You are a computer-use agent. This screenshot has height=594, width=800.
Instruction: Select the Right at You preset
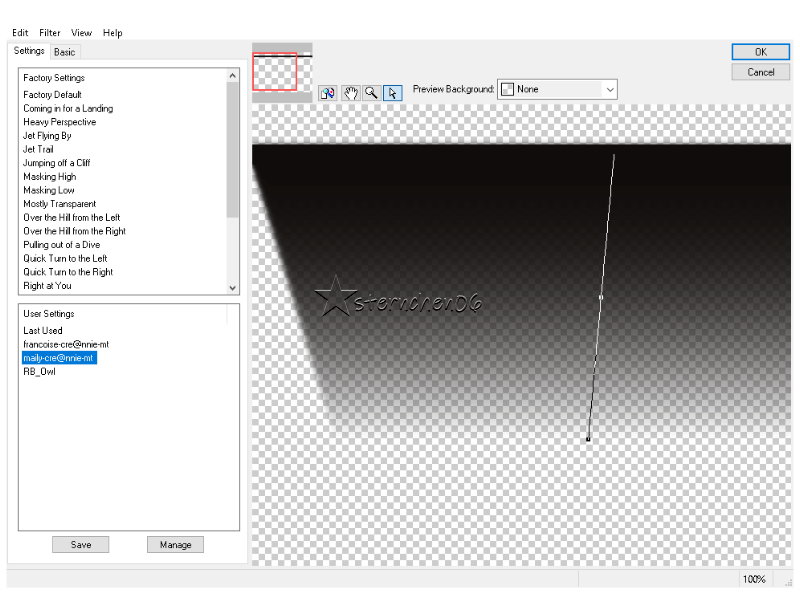coord(47,286)
